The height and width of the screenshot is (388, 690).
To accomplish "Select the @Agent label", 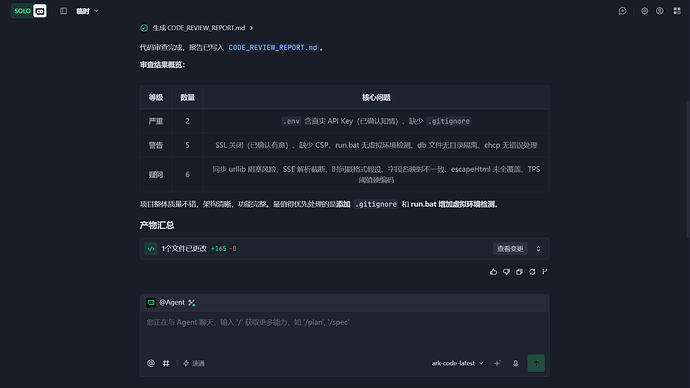I will (x=172, y=302).
